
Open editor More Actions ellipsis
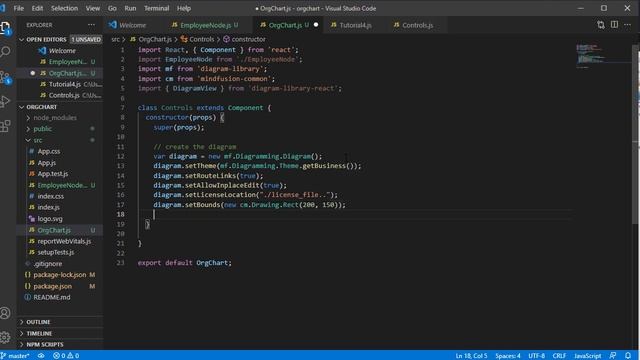628,25
